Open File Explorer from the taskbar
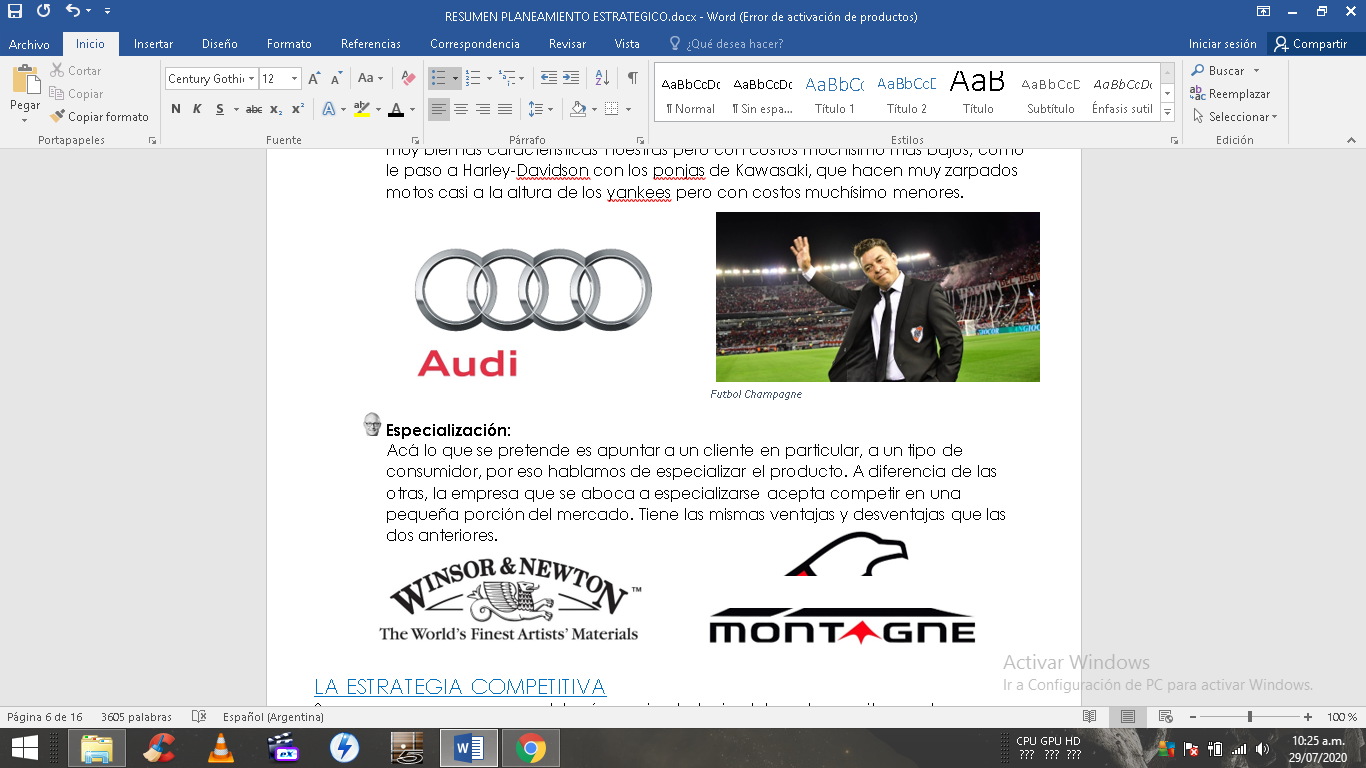The image size is (1366, 768). [96, 748]
